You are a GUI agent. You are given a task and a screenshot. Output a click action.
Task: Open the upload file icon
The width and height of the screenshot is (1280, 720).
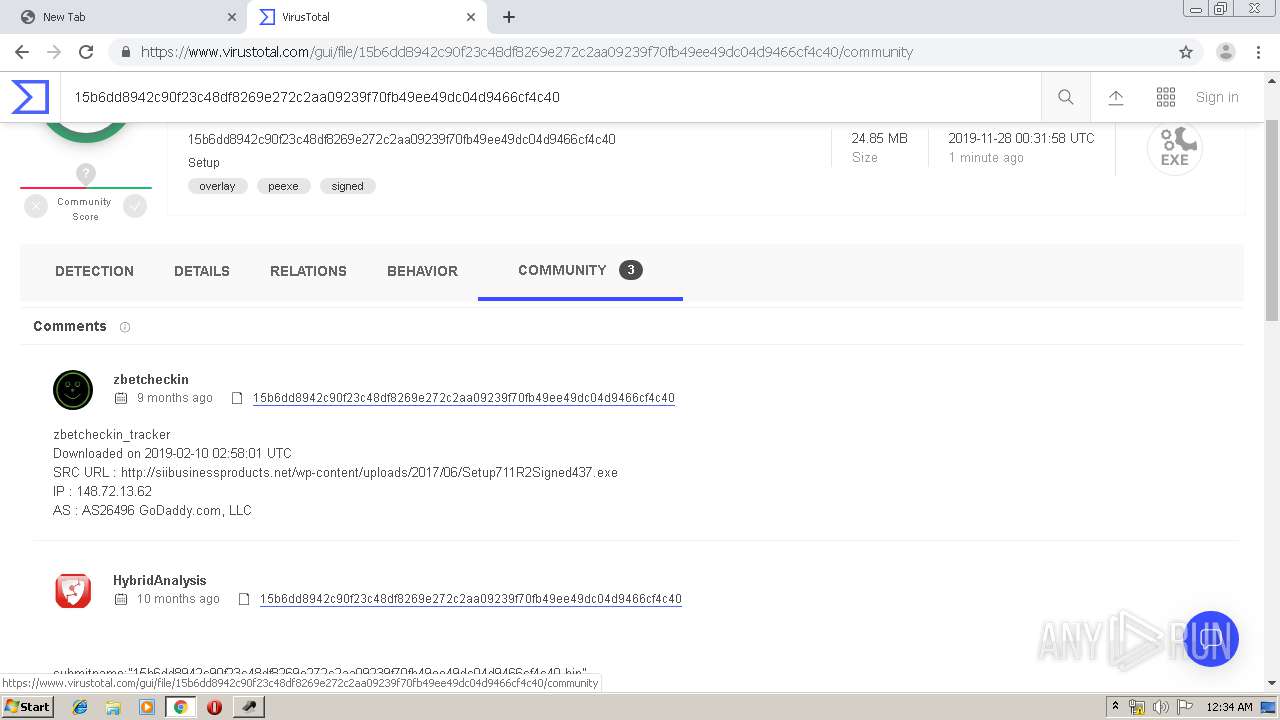pyautogui.click(x=1116, y=97)
